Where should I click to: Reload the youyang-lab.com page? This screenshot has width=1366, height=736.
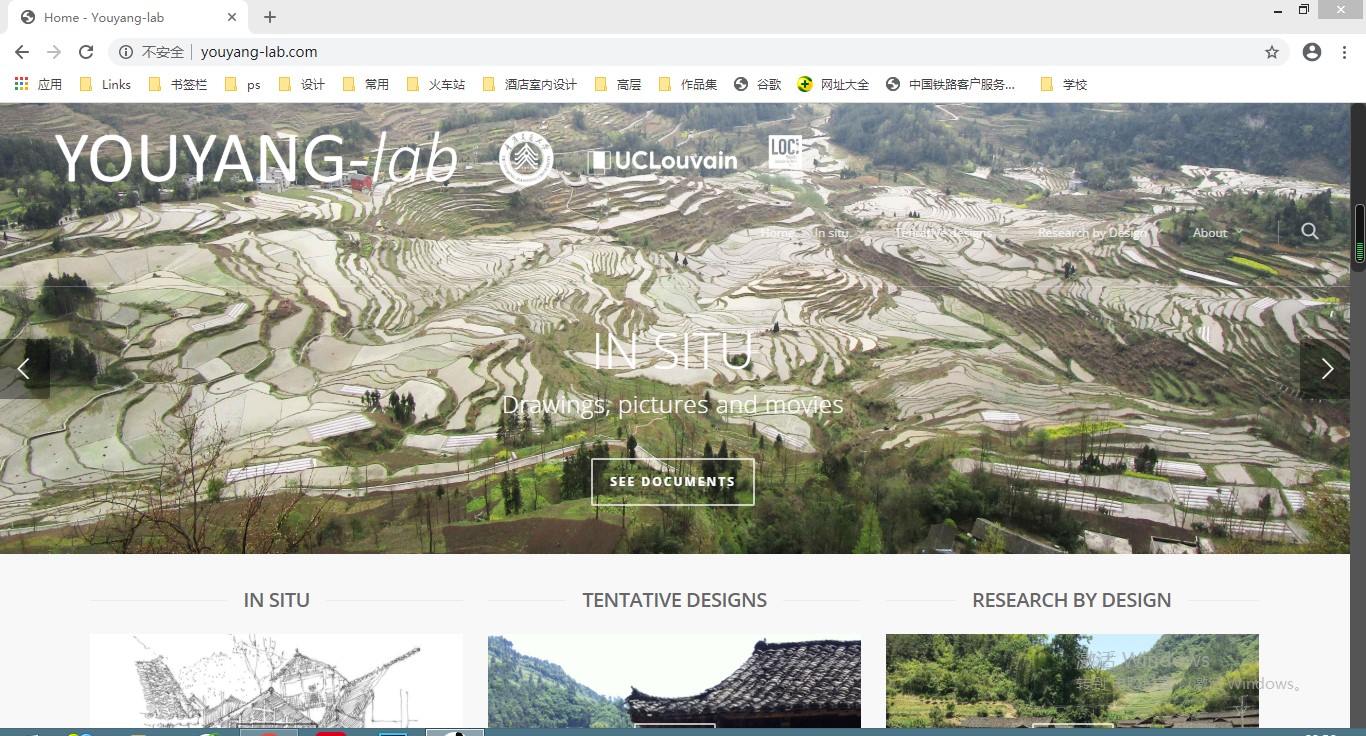(x=86, y=52)
